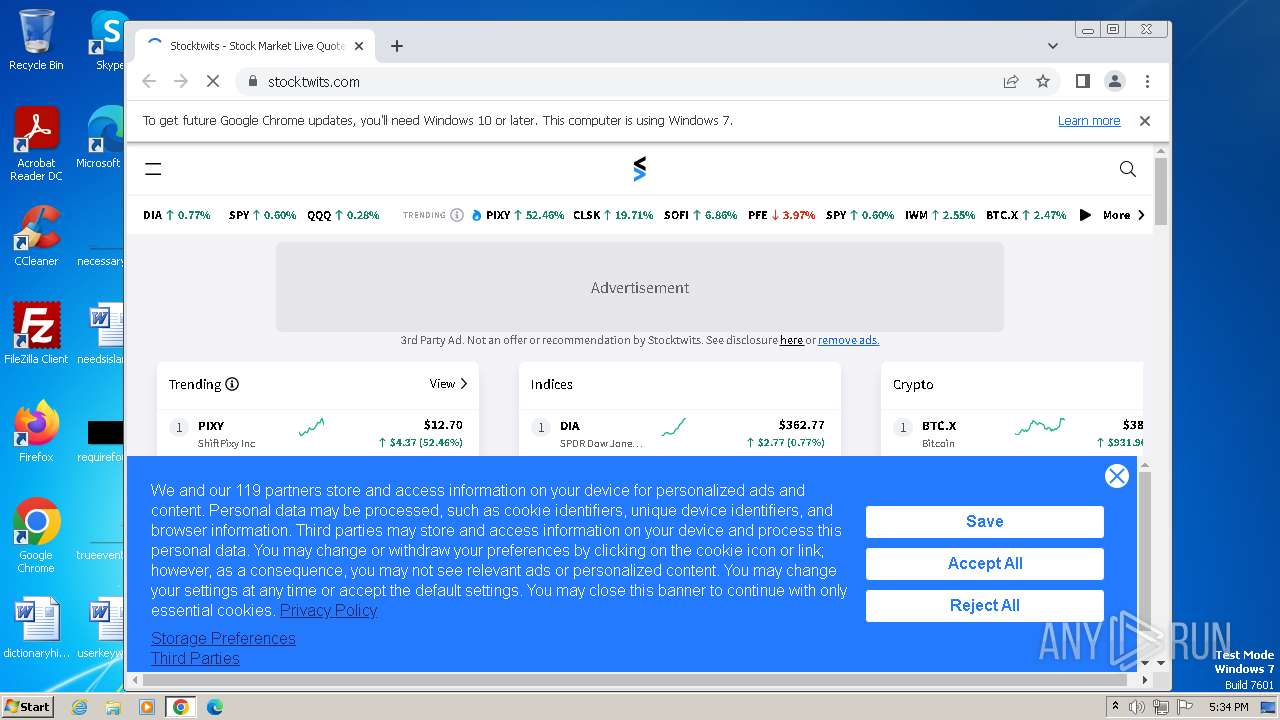
Task: Open Recycle Bin on desktop
Action: point(36,40)
